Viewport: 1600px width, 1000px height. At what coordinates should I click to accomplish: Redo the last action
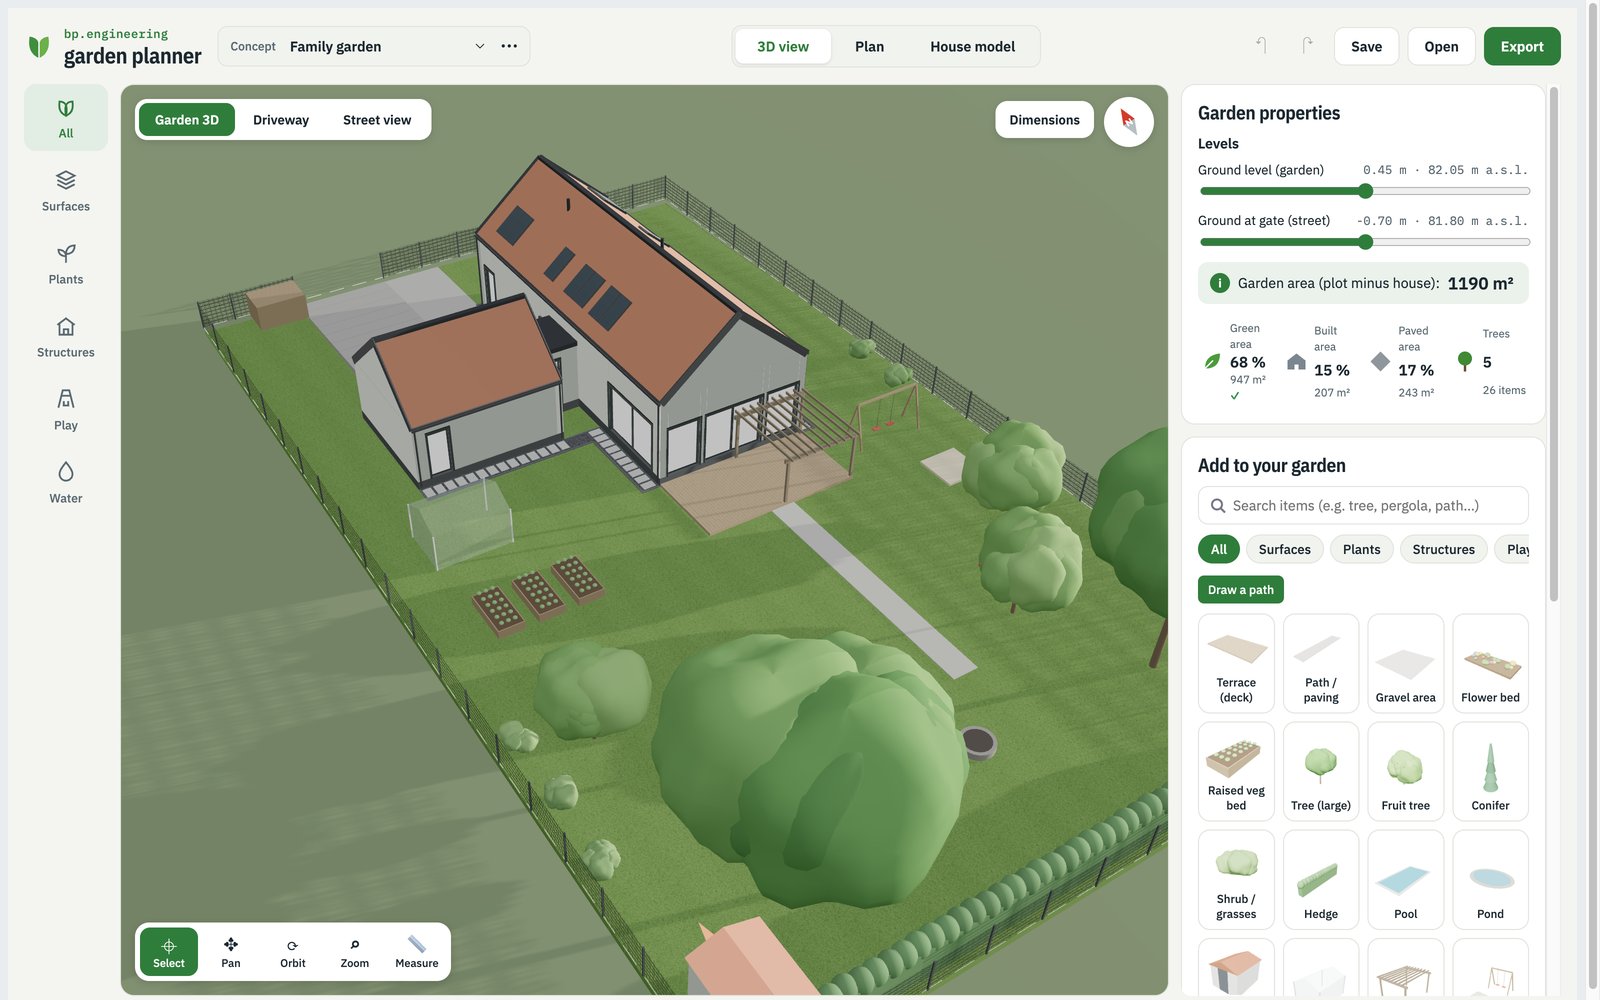pyautogui.click(x=1306, y=46)
